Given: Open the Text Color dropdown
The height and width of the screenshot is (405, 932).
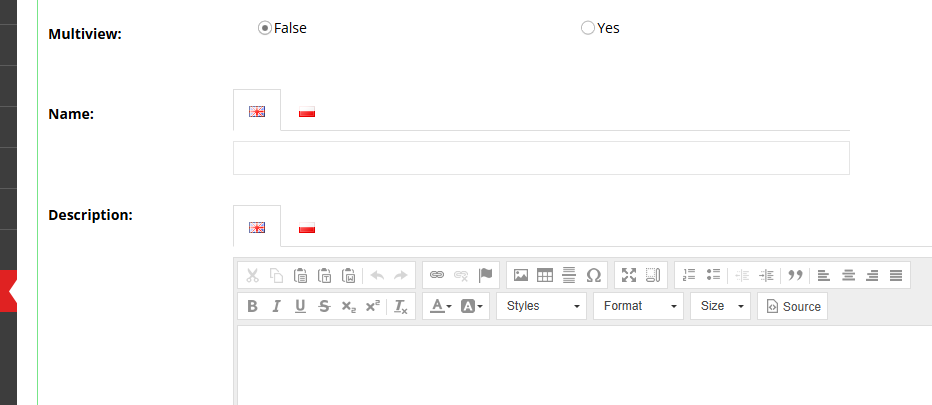Looking at the screenshot, I should click(441, 306).
